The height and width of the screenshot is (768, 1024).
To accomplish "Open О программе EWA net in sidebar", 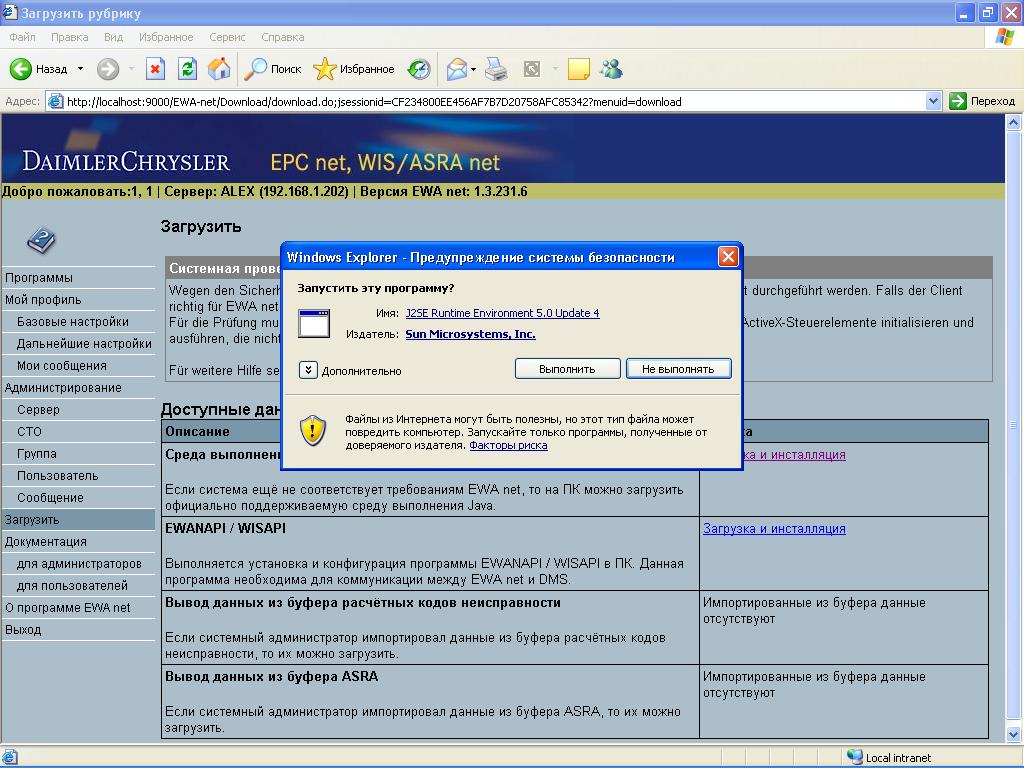I will click(67, 607).
